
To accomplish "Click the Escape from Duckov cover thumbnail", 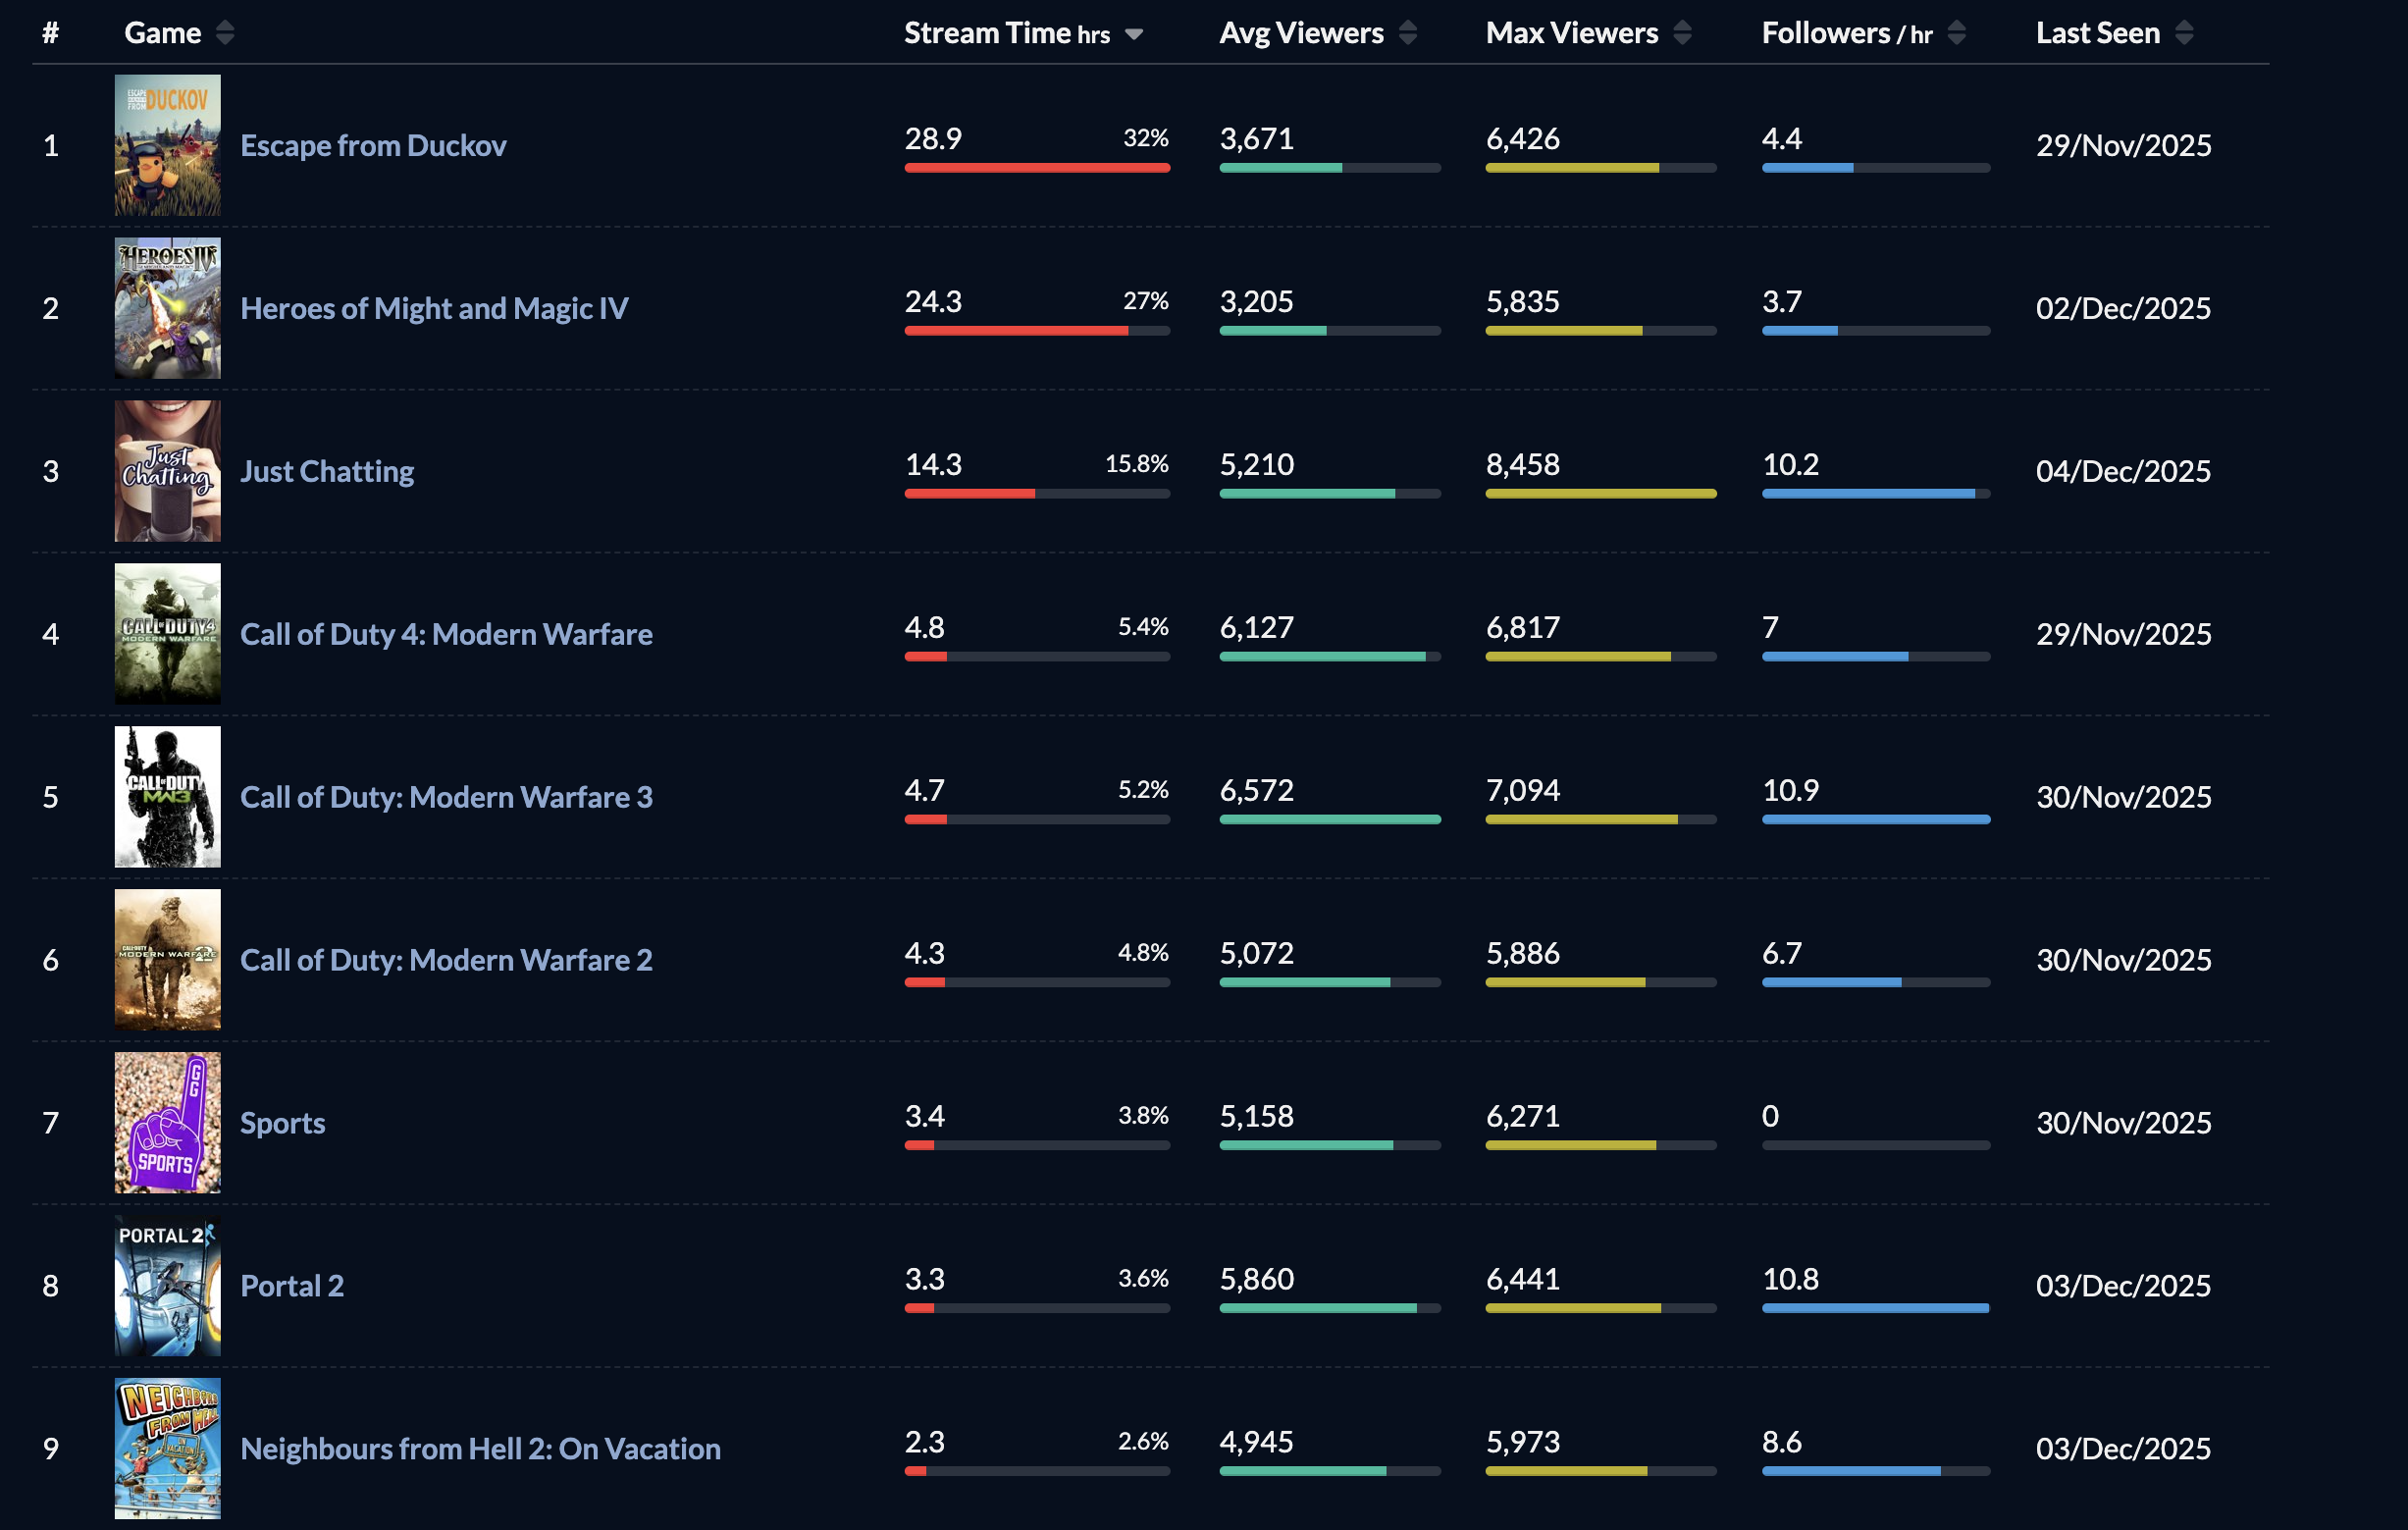I will [167, 145].
